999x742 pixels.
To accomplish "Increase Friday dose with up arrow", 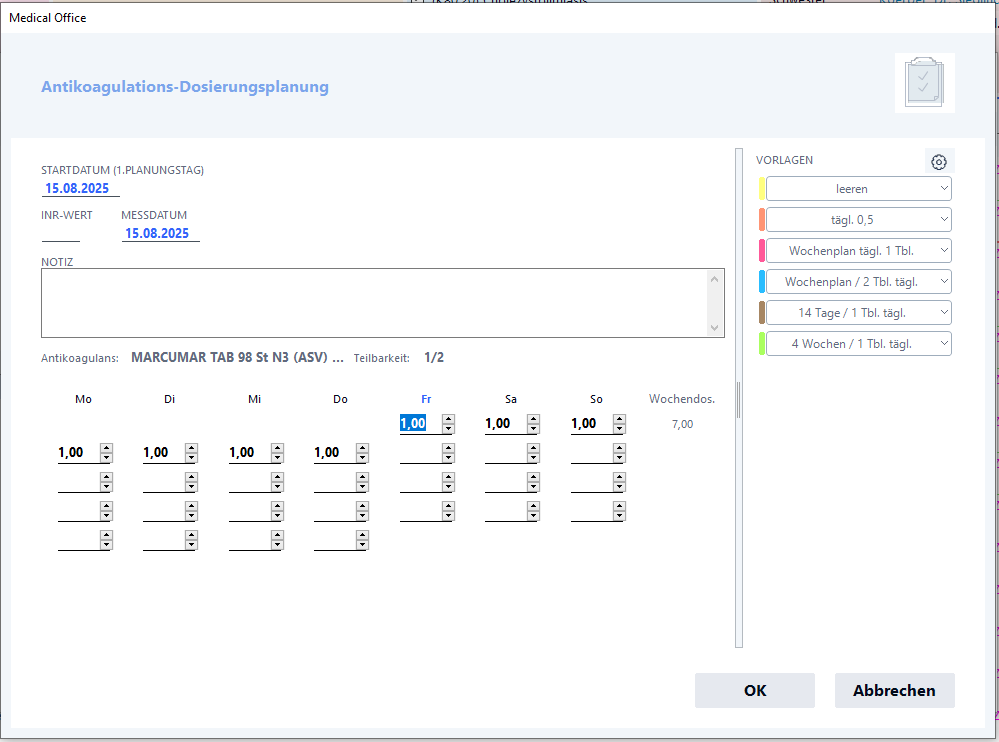I will click(448, 419).
